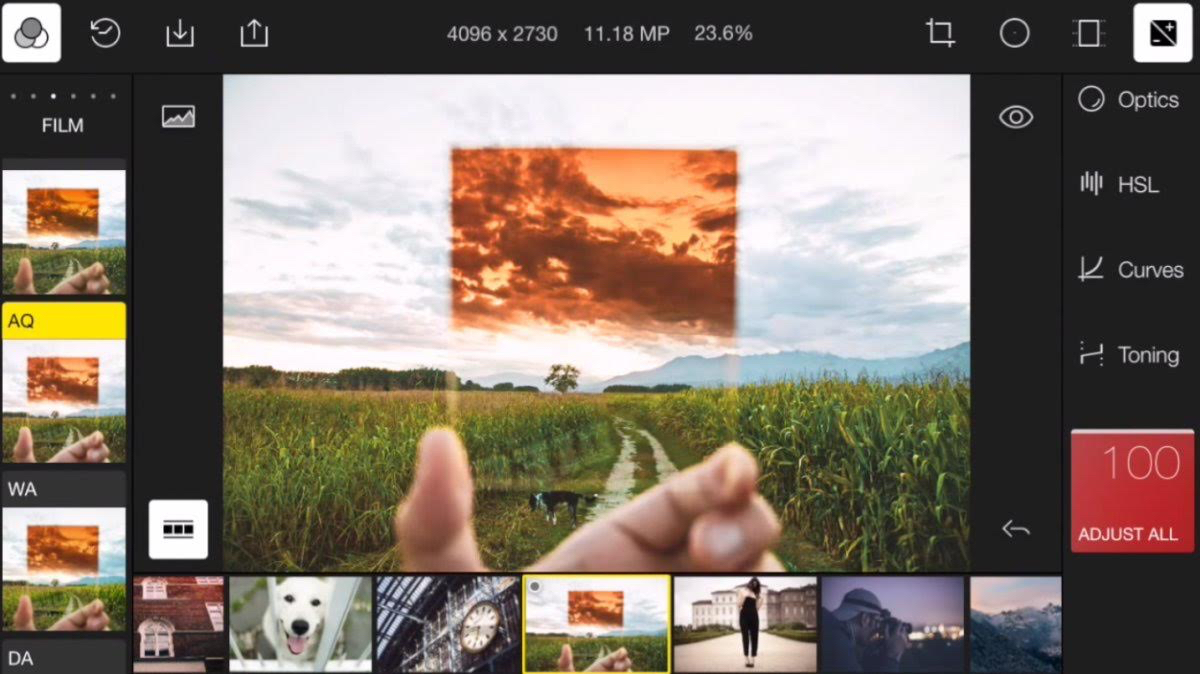Click the undo back arrow
The height and width of the screenshot is (674, 1200).
pos(1016,529)
